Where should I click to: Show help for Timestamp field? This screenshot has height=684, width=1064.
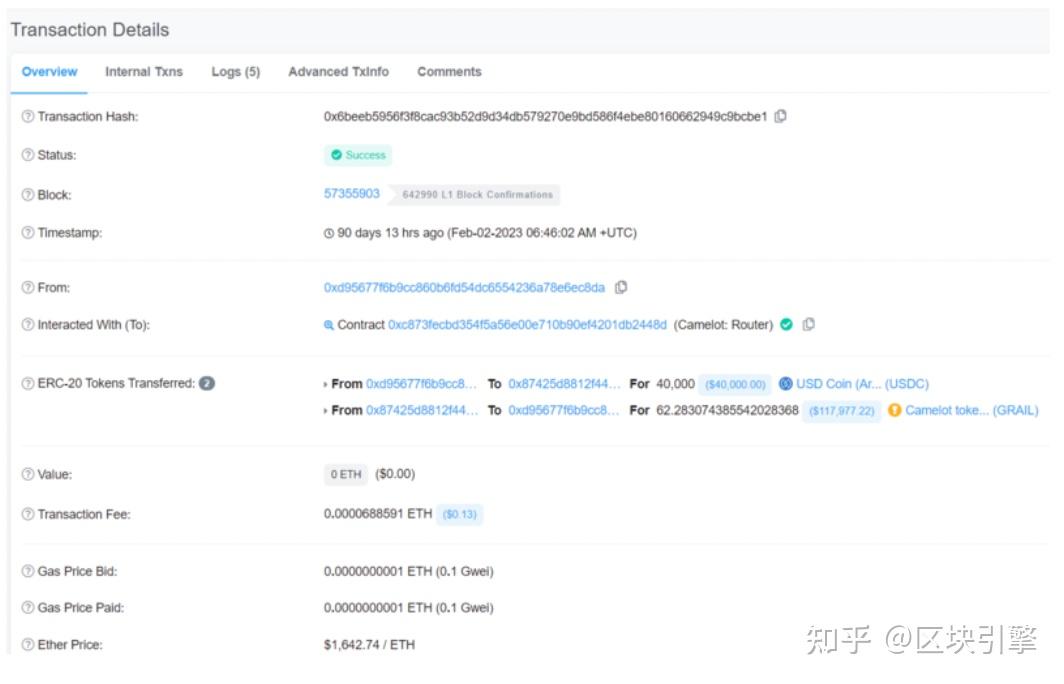(x=28, y=233)
